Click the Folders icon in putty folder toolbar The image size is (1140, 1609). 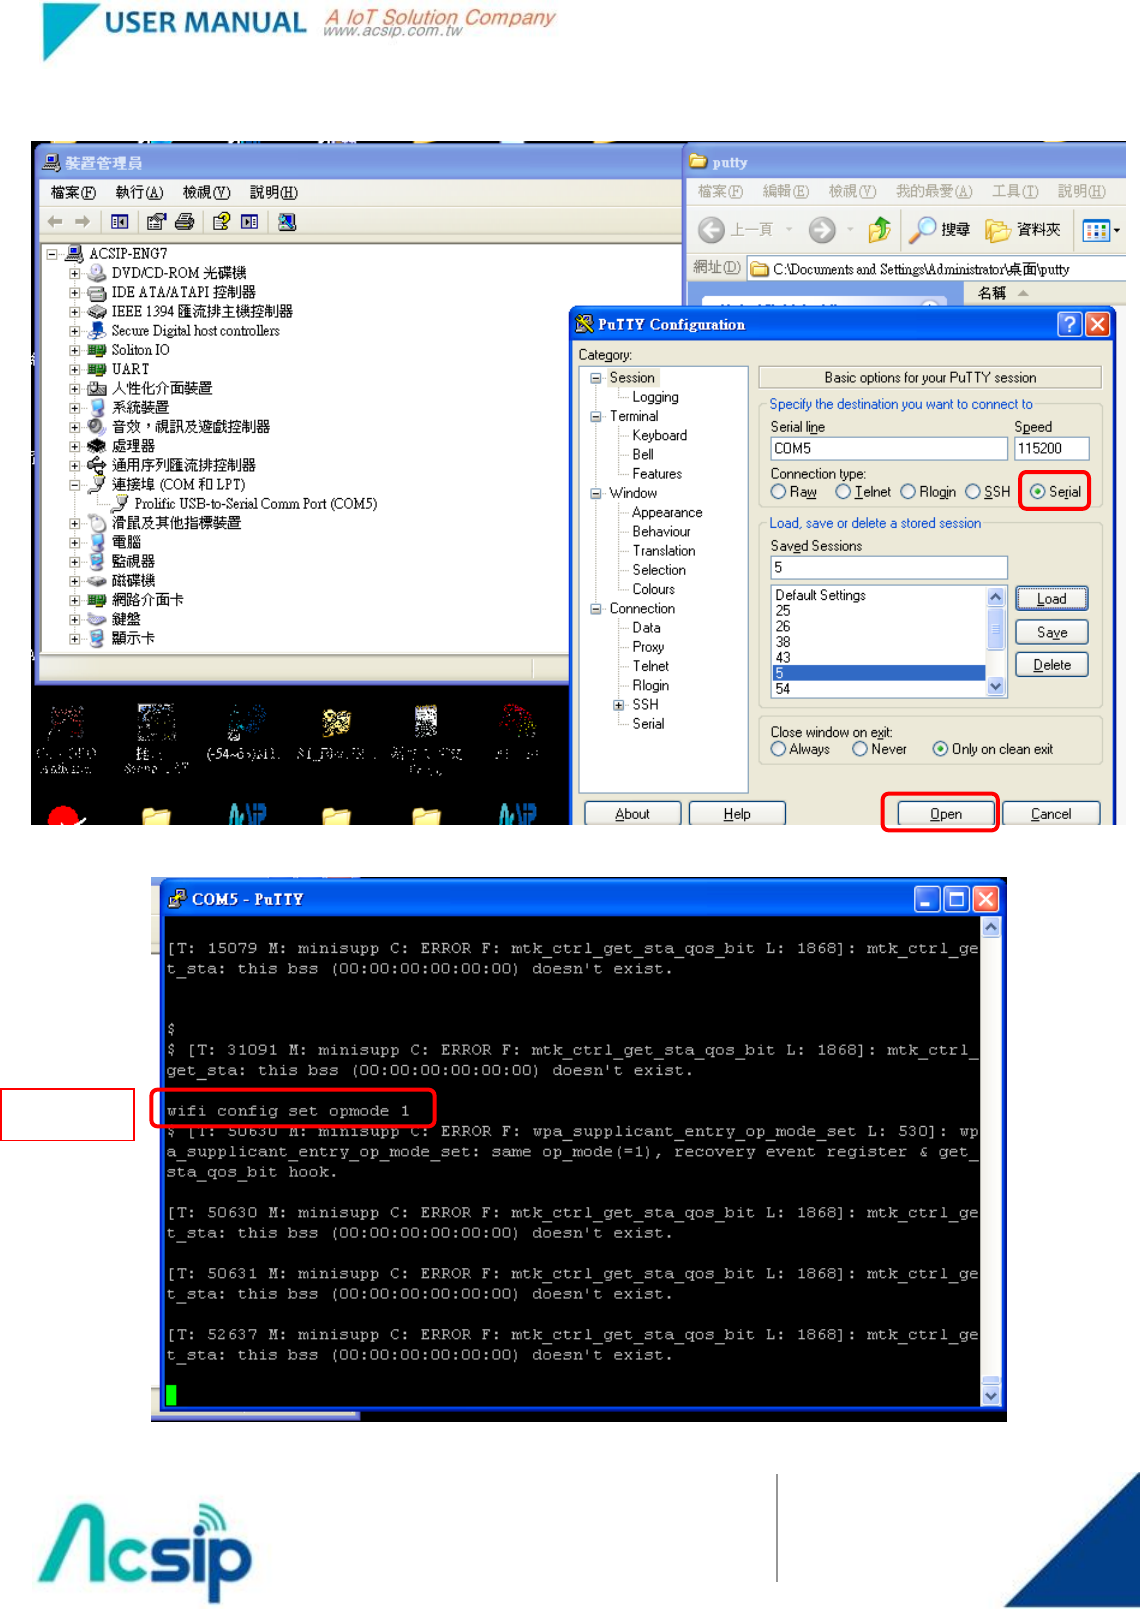998,230
